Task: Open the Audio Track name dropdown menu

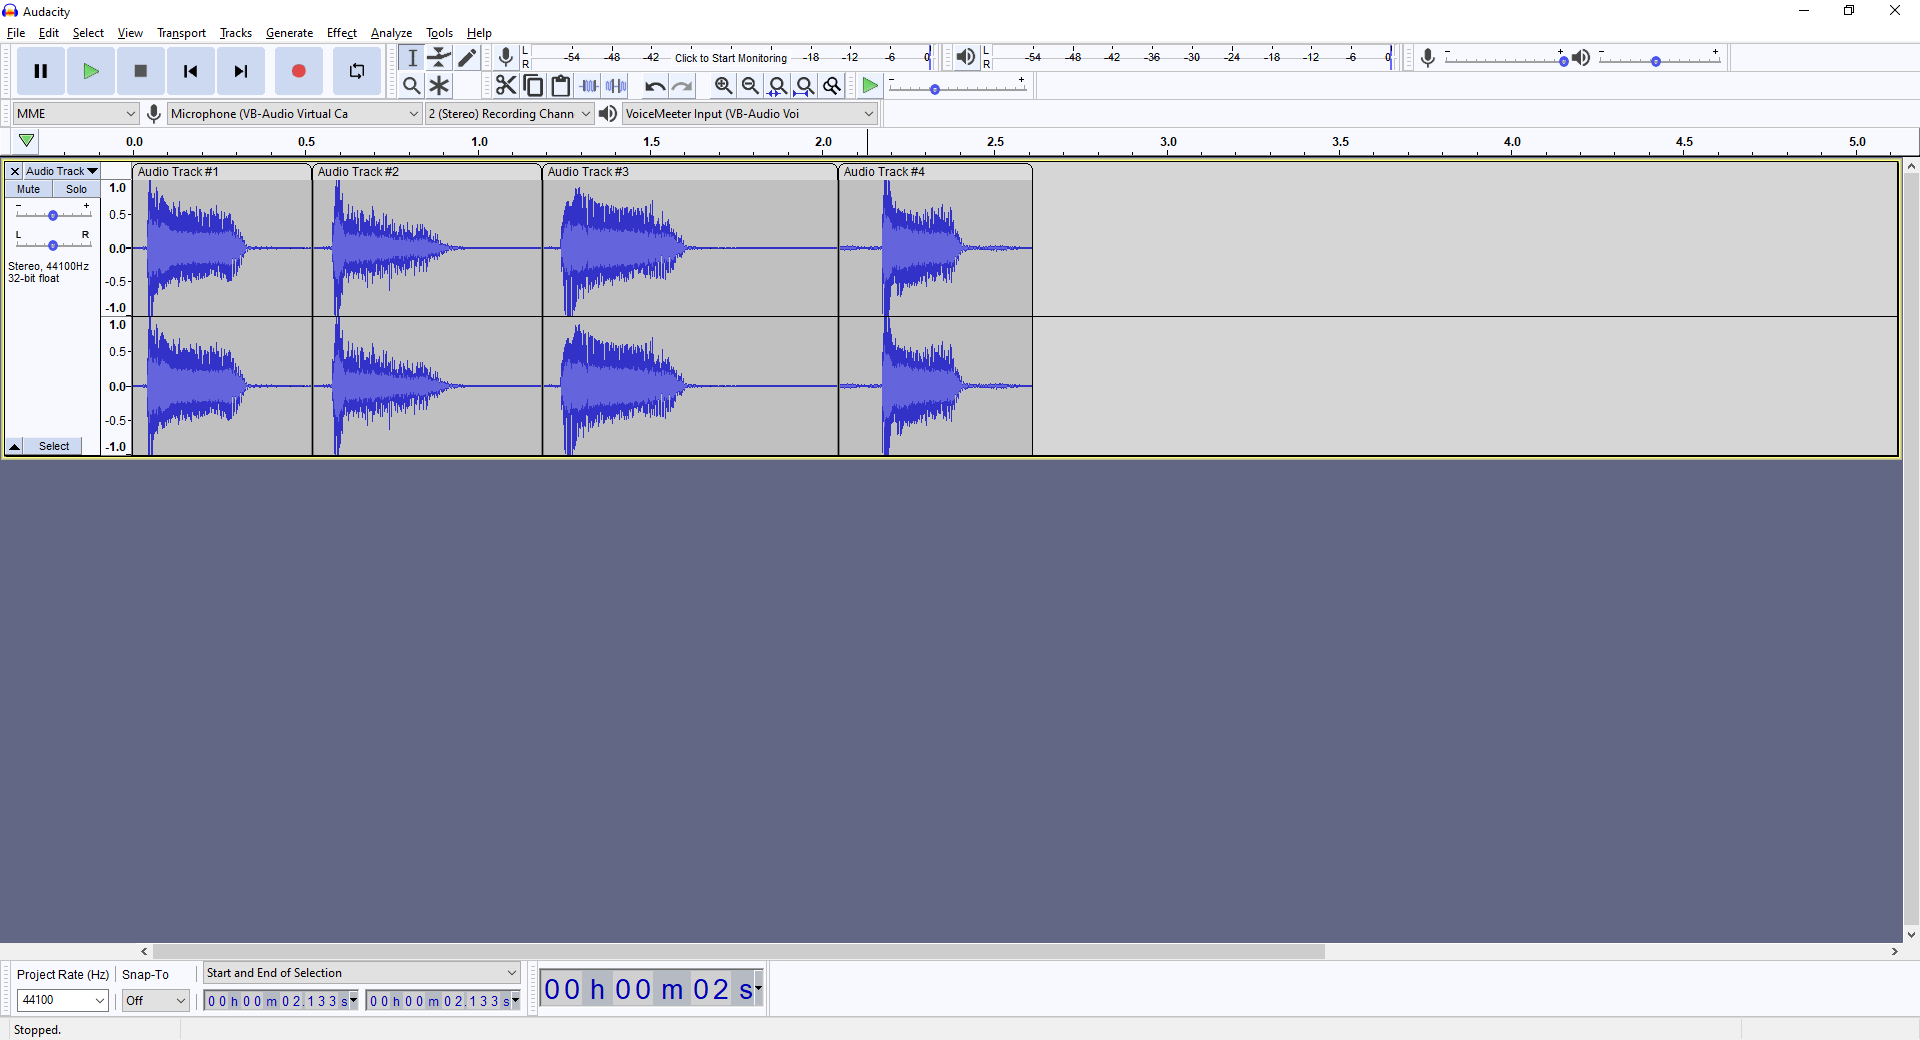Action: [61, 171]
